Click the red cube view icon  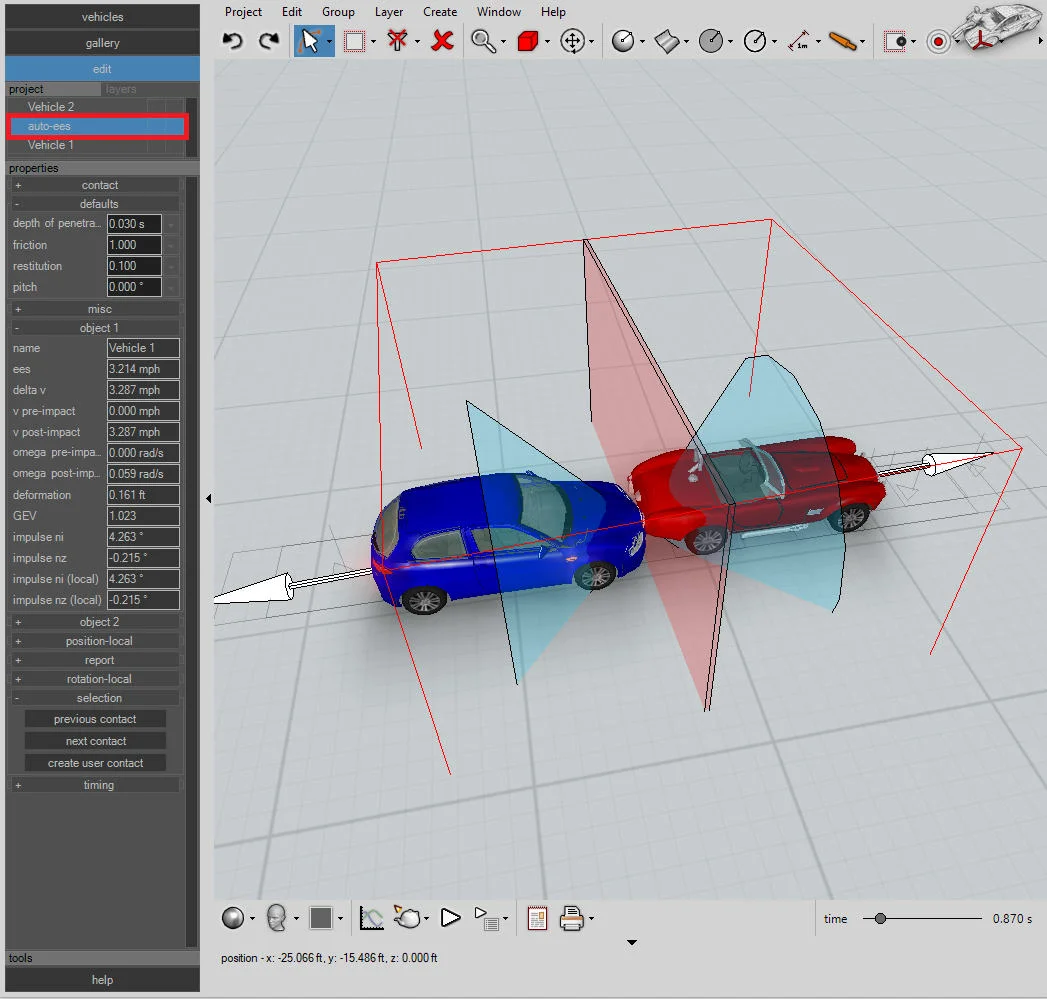[528, 41]
